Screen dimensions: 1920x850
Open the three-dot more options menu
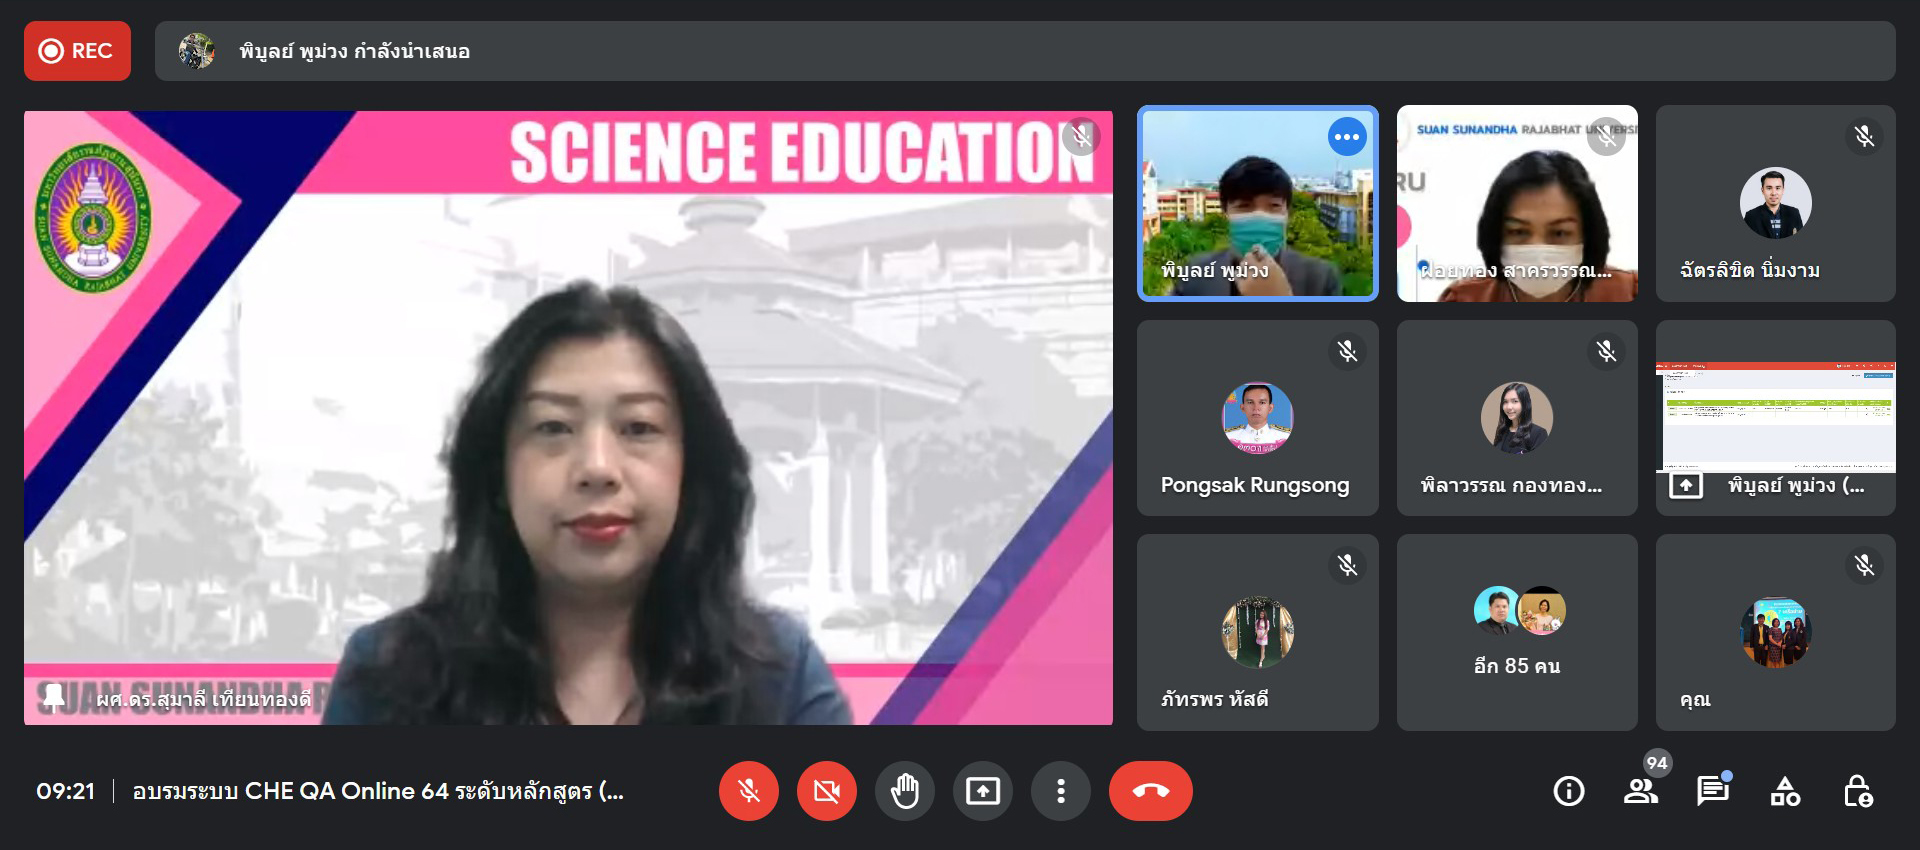coord(1060,791)
